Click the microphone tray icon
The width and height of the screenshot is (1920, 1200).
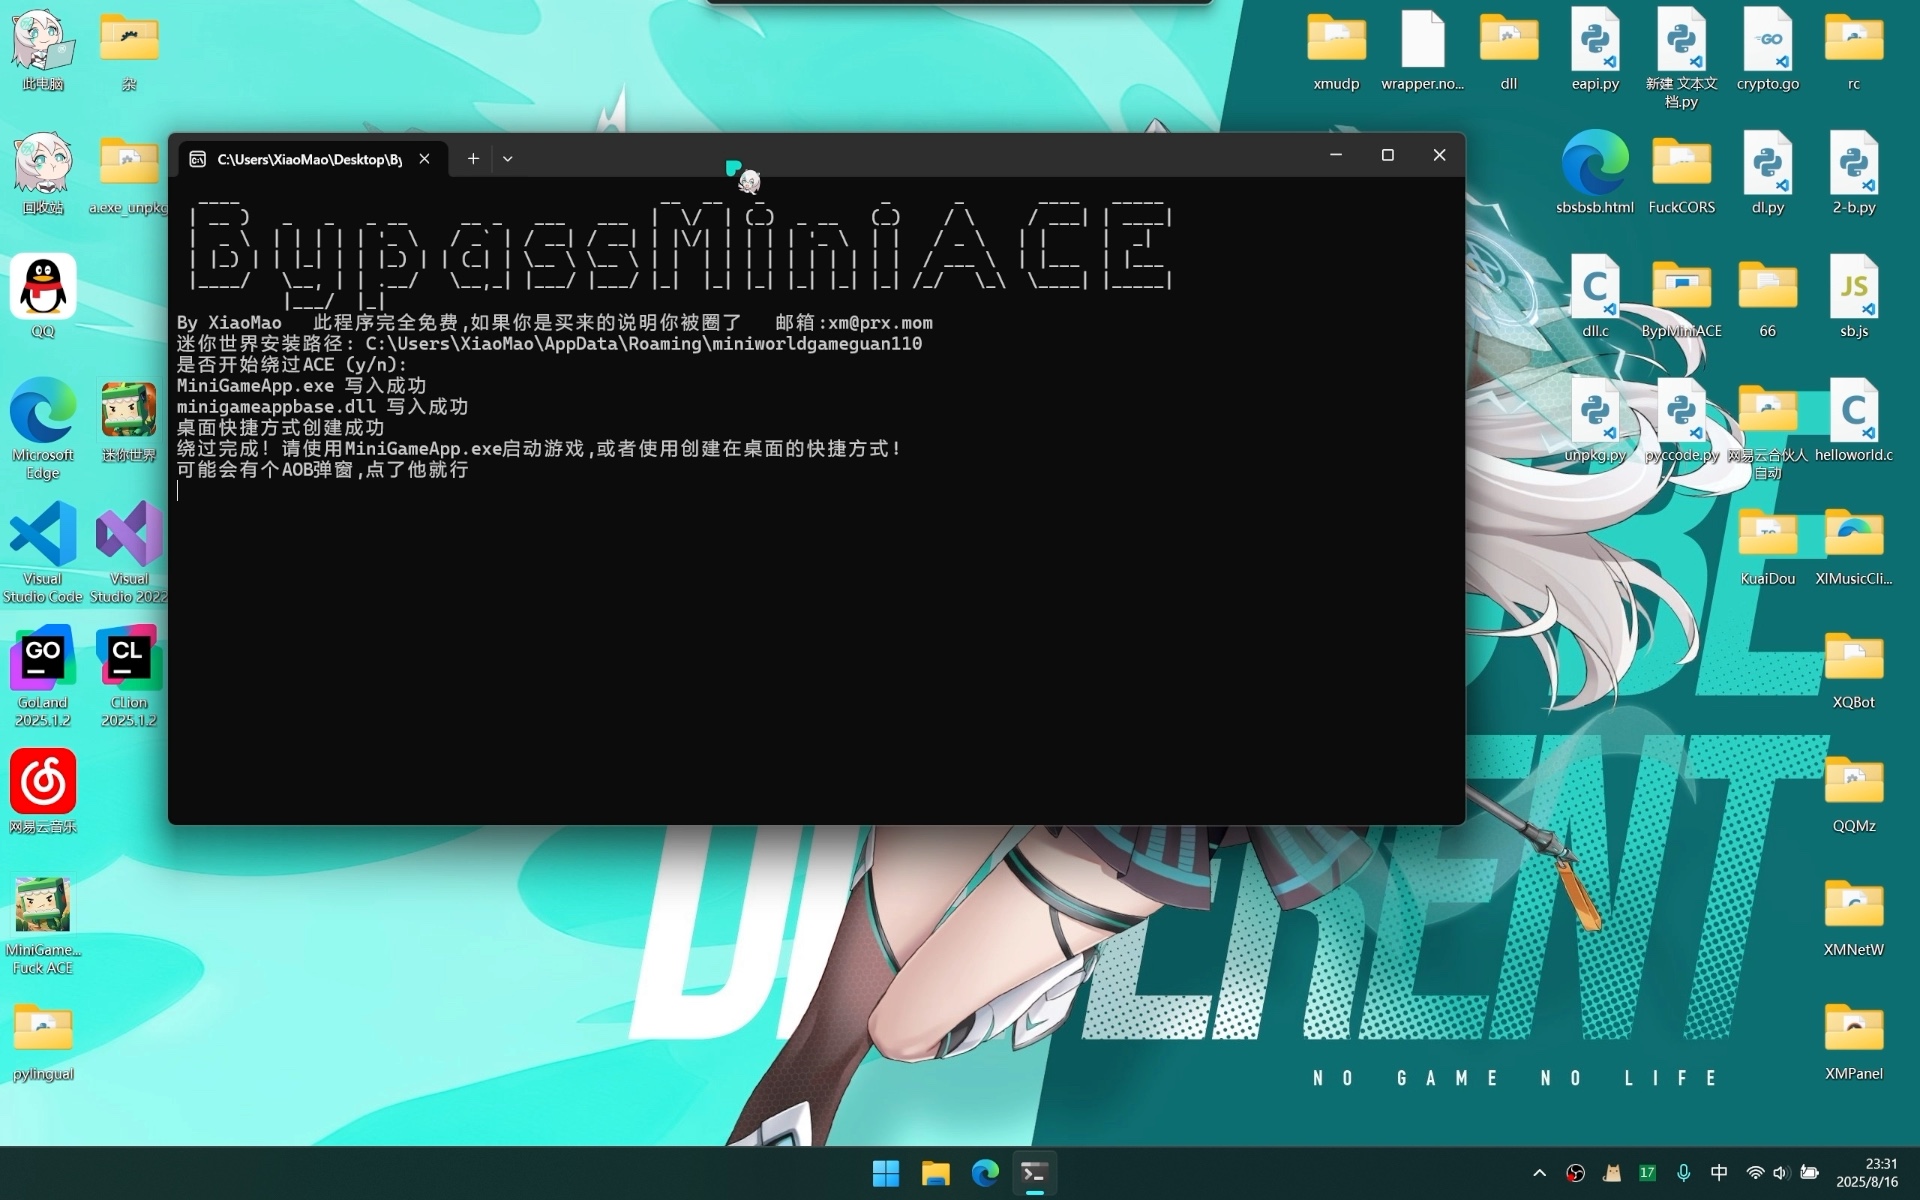coord(1683,1173)
